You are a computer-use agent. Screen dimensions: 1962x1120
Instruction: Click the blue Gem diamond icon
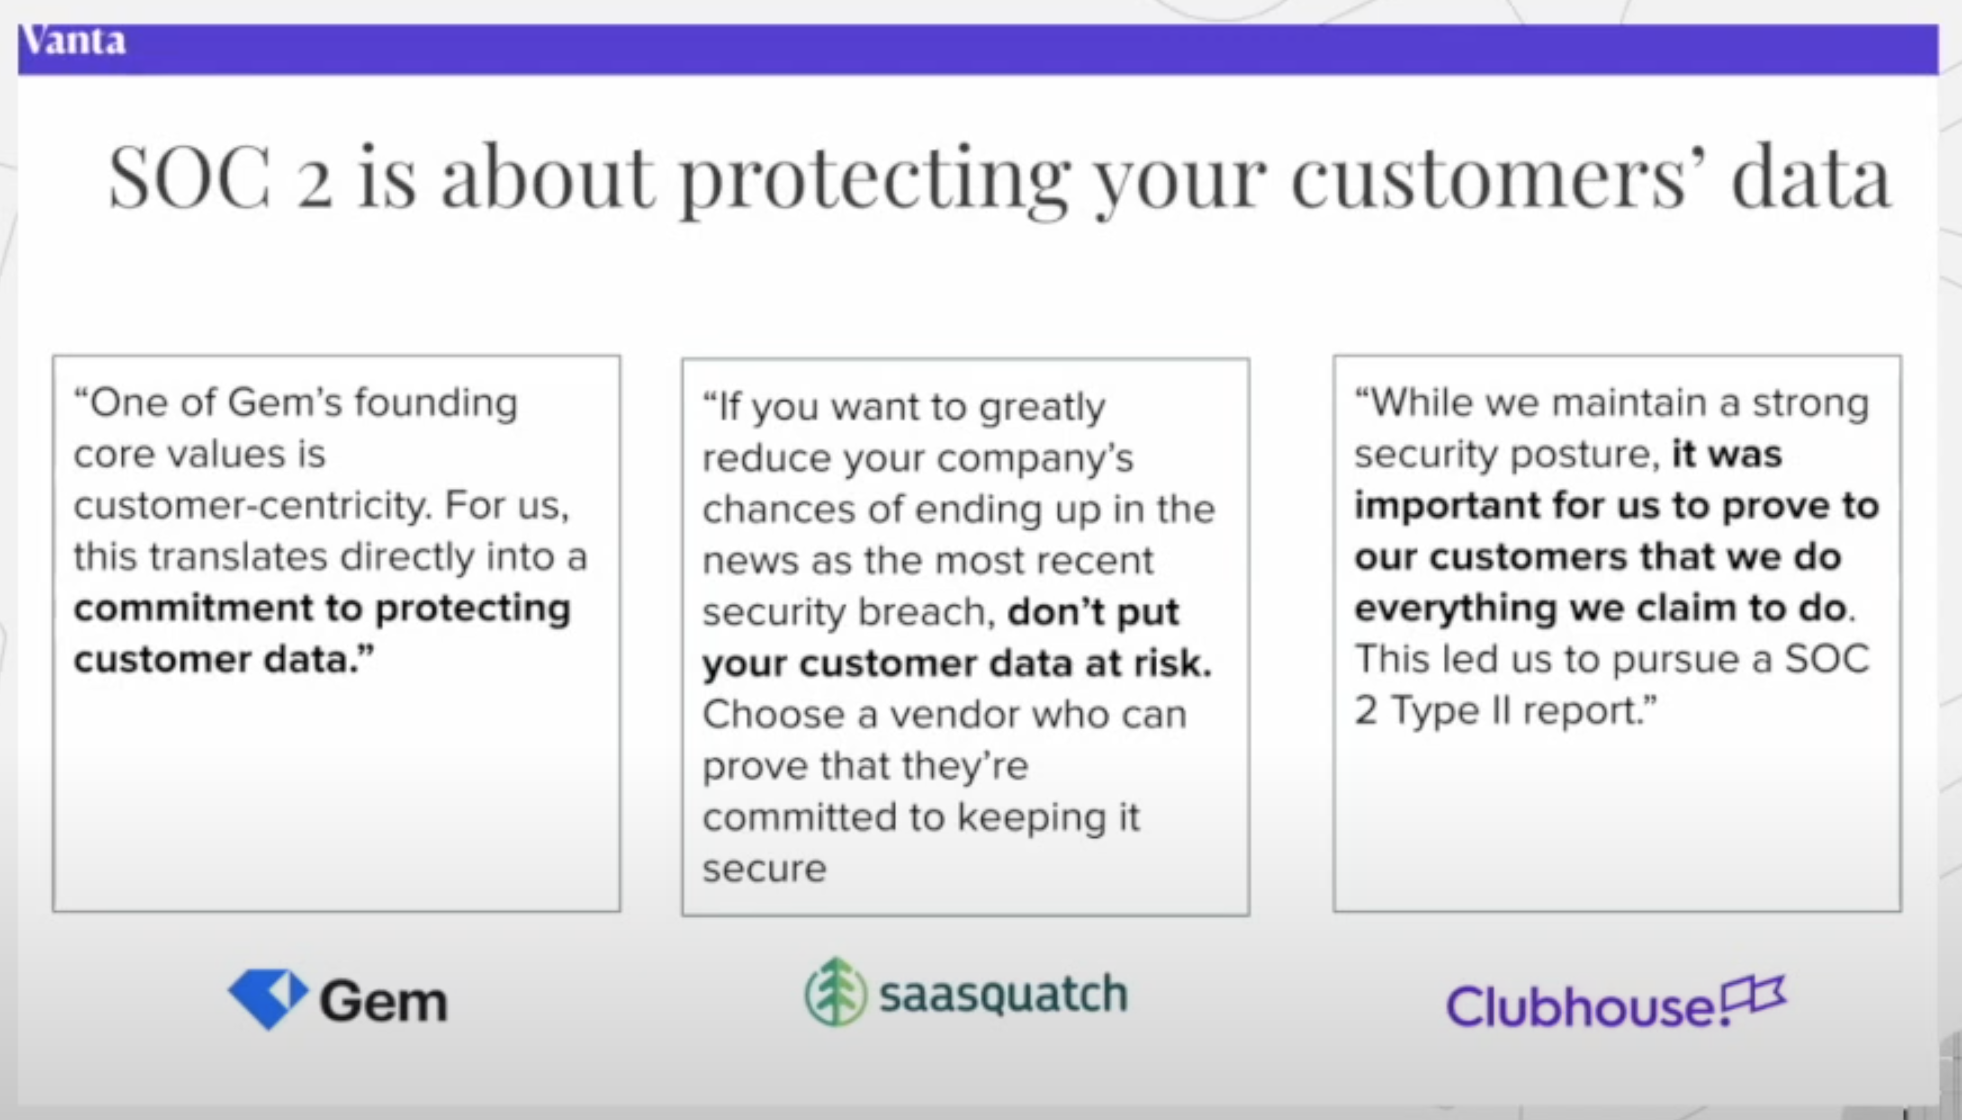pos(267,998)
